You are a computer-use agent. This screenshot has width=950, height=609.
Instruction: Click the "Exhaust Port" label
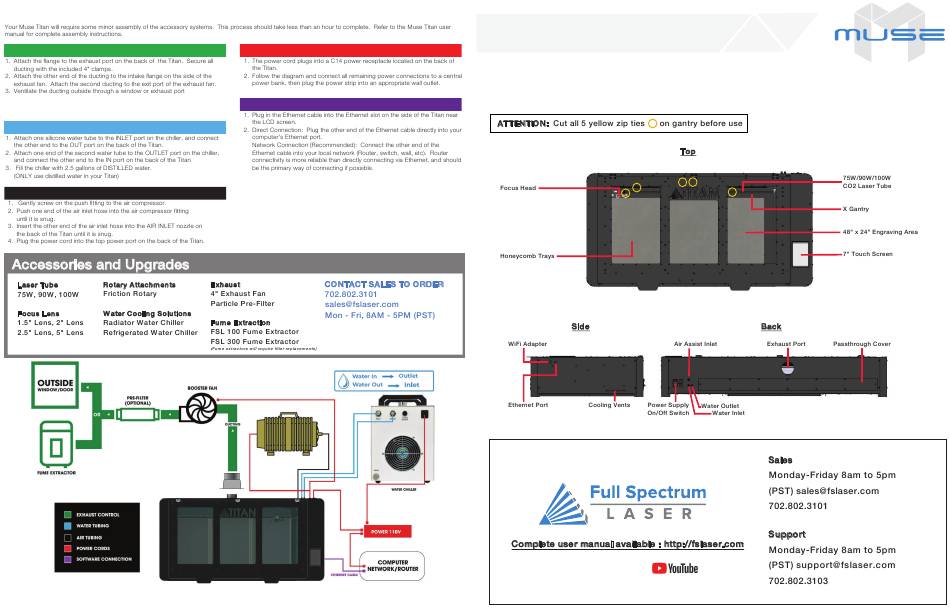[786, 344]
